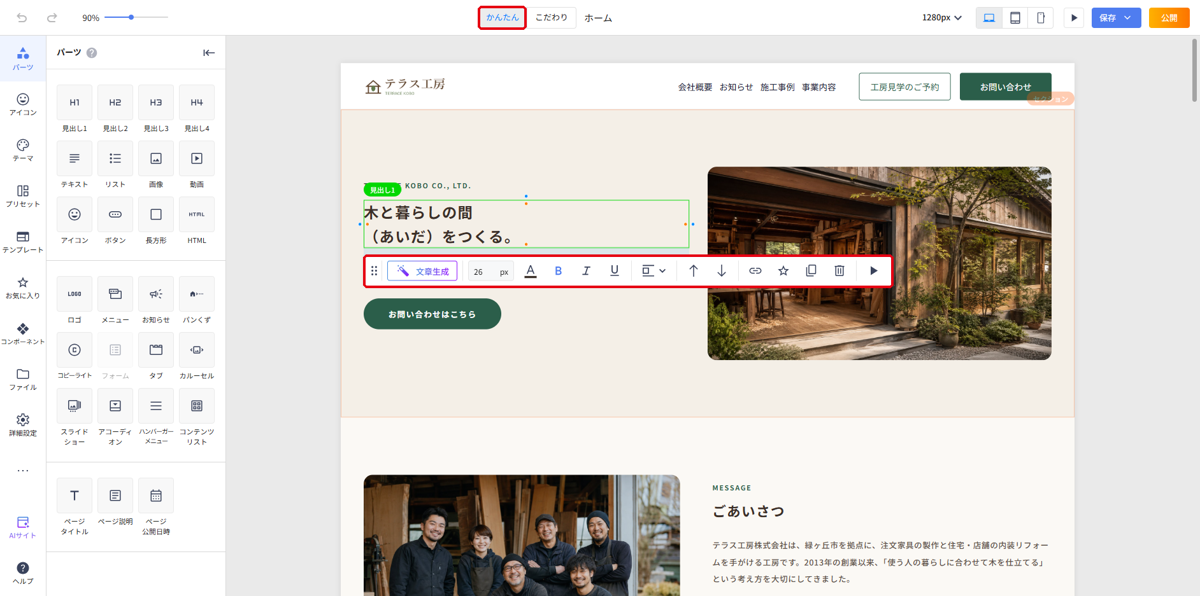Open the ファイル sidebar item
Screen dimensions: 1200x596
pos(23,380)
